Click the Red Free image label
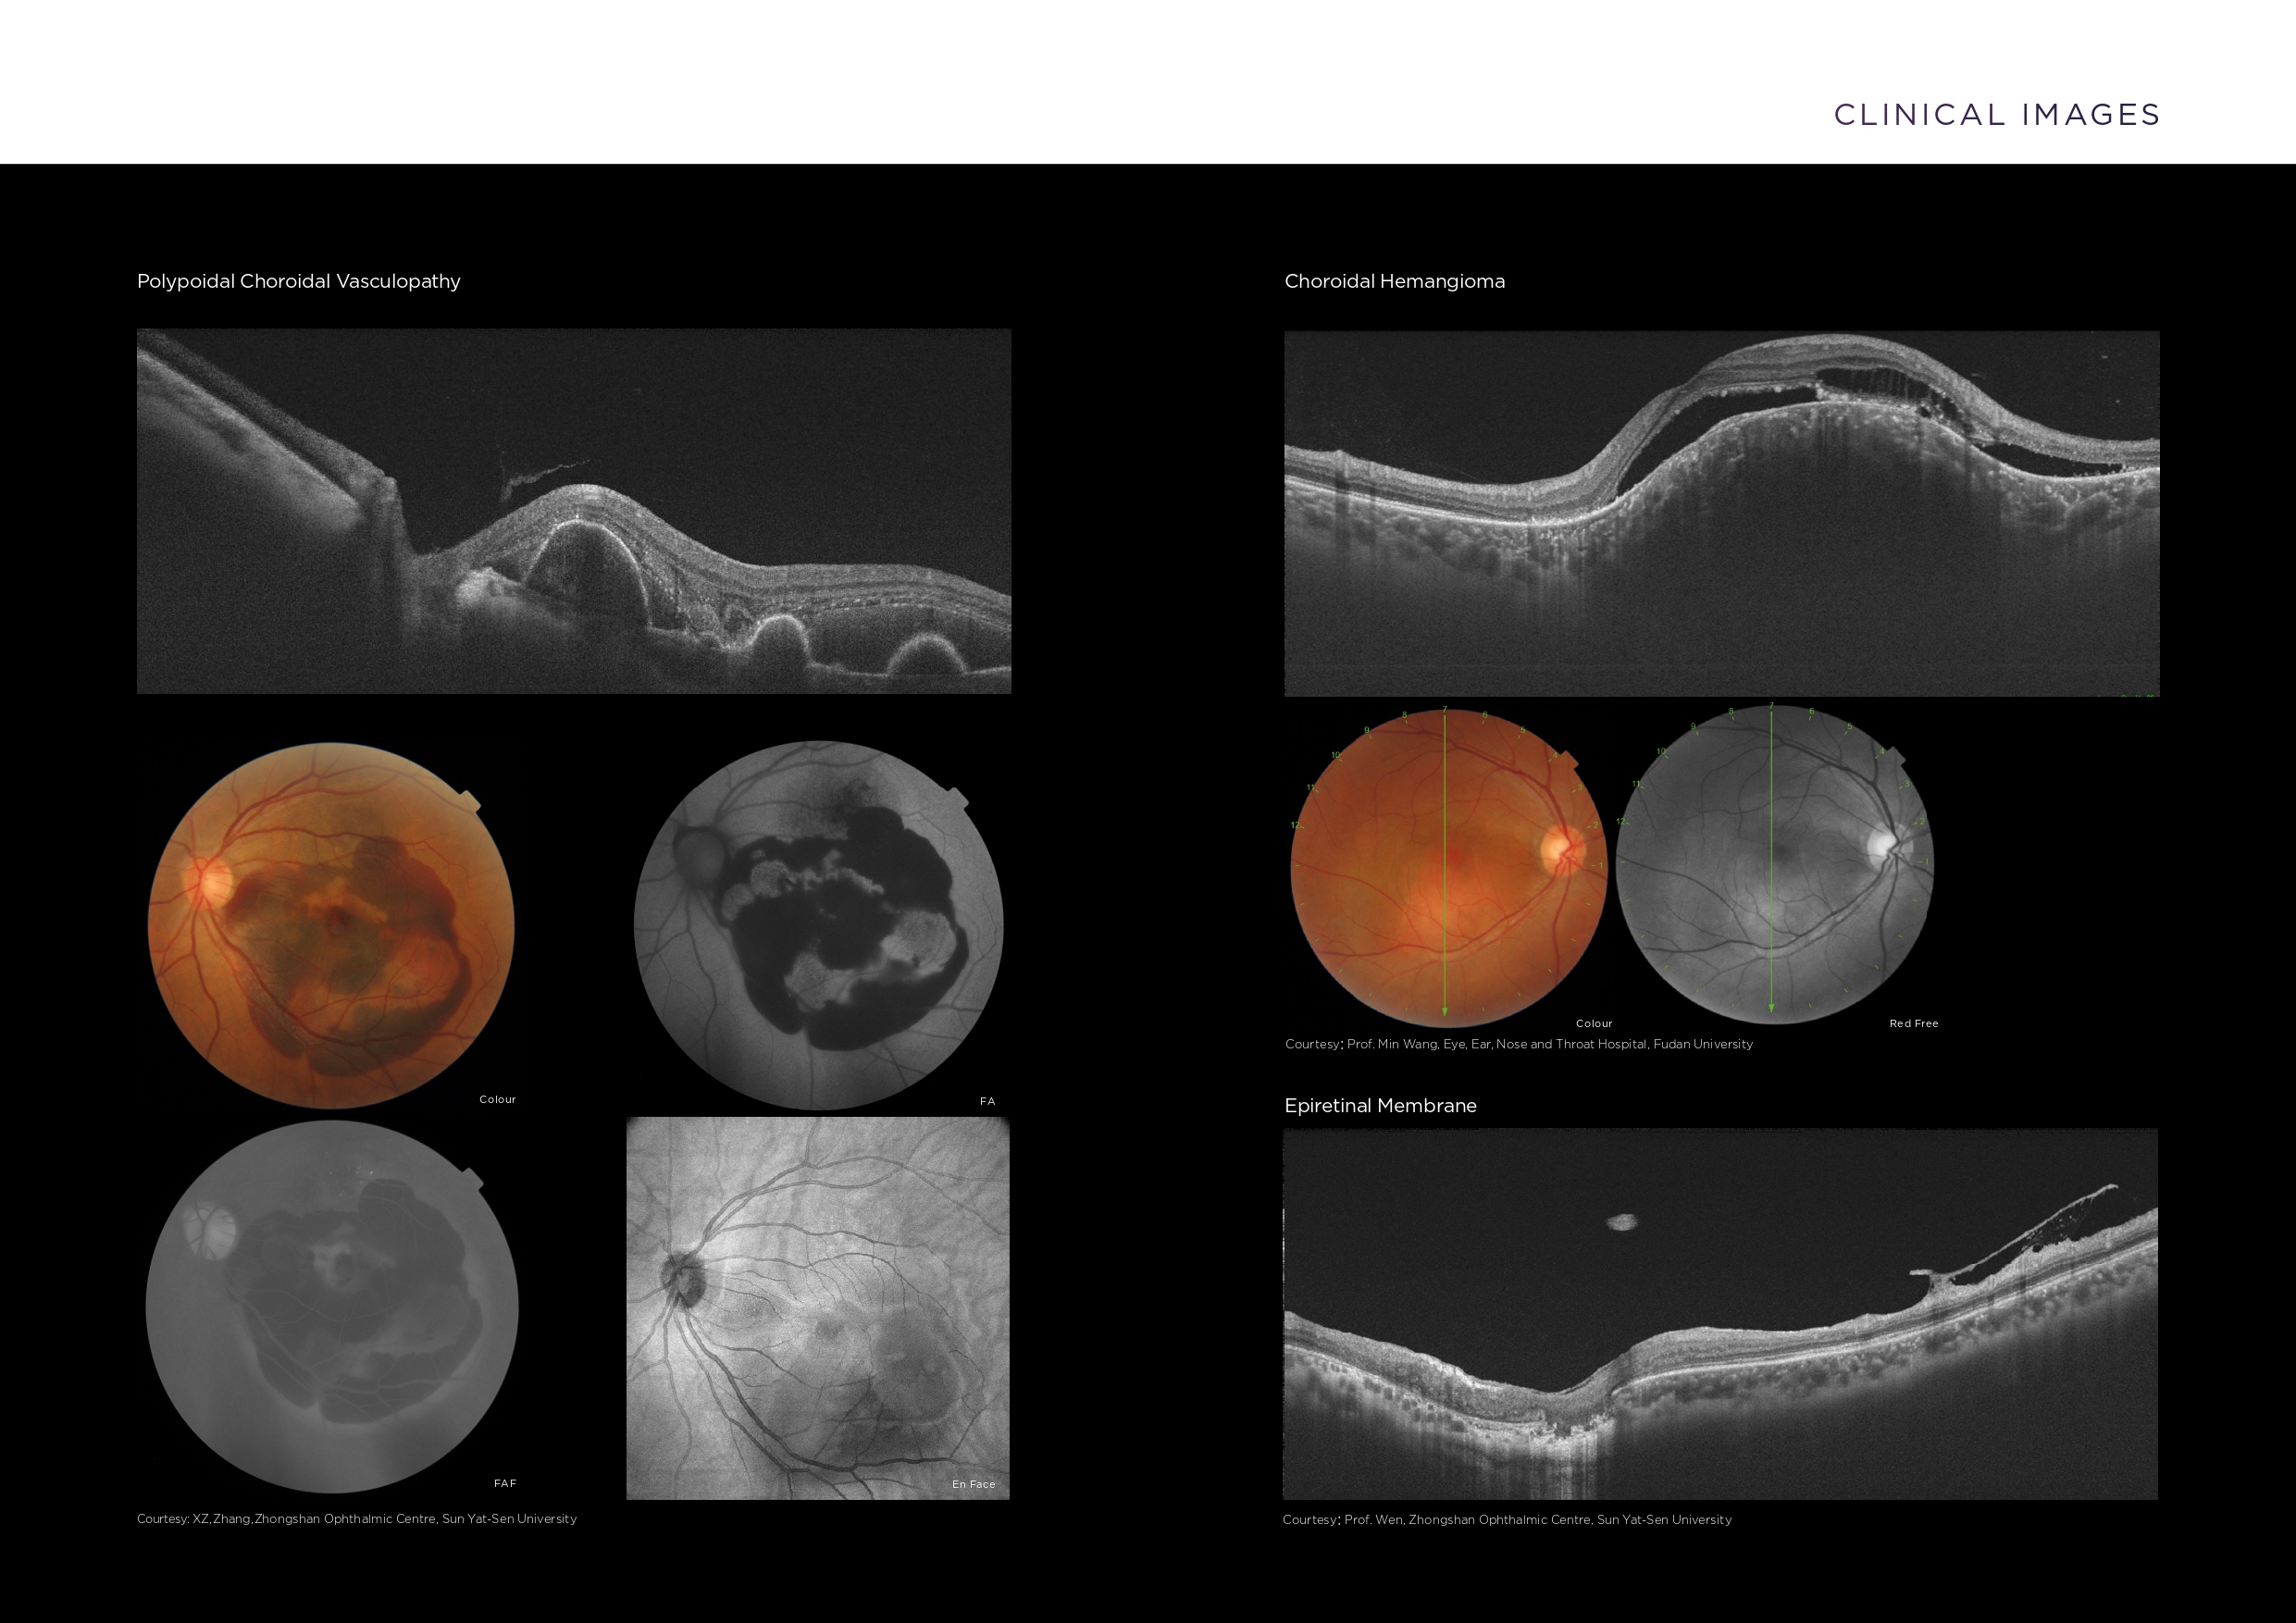The height and width of the screenshot is (1623, 2296). [x=1913, y=1023]
